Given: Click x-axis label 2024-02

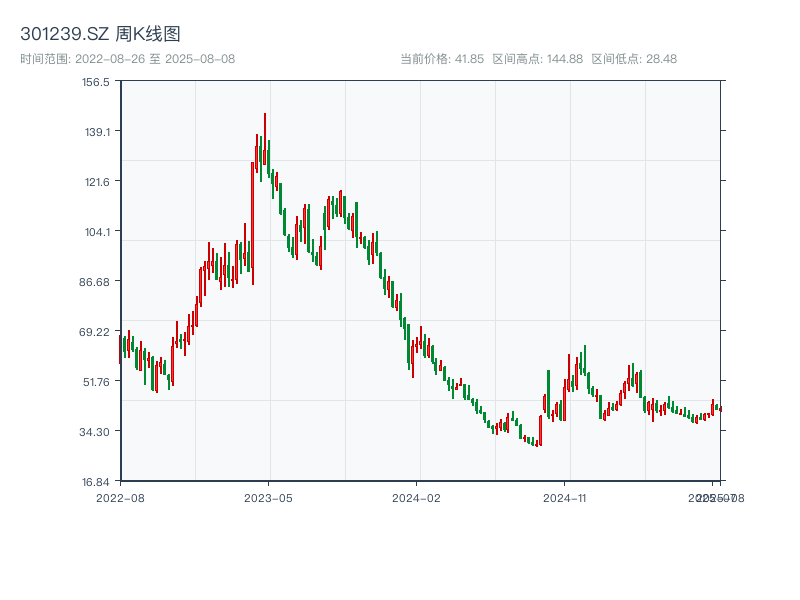Looking at the screenshot, I should click(416, 498).
